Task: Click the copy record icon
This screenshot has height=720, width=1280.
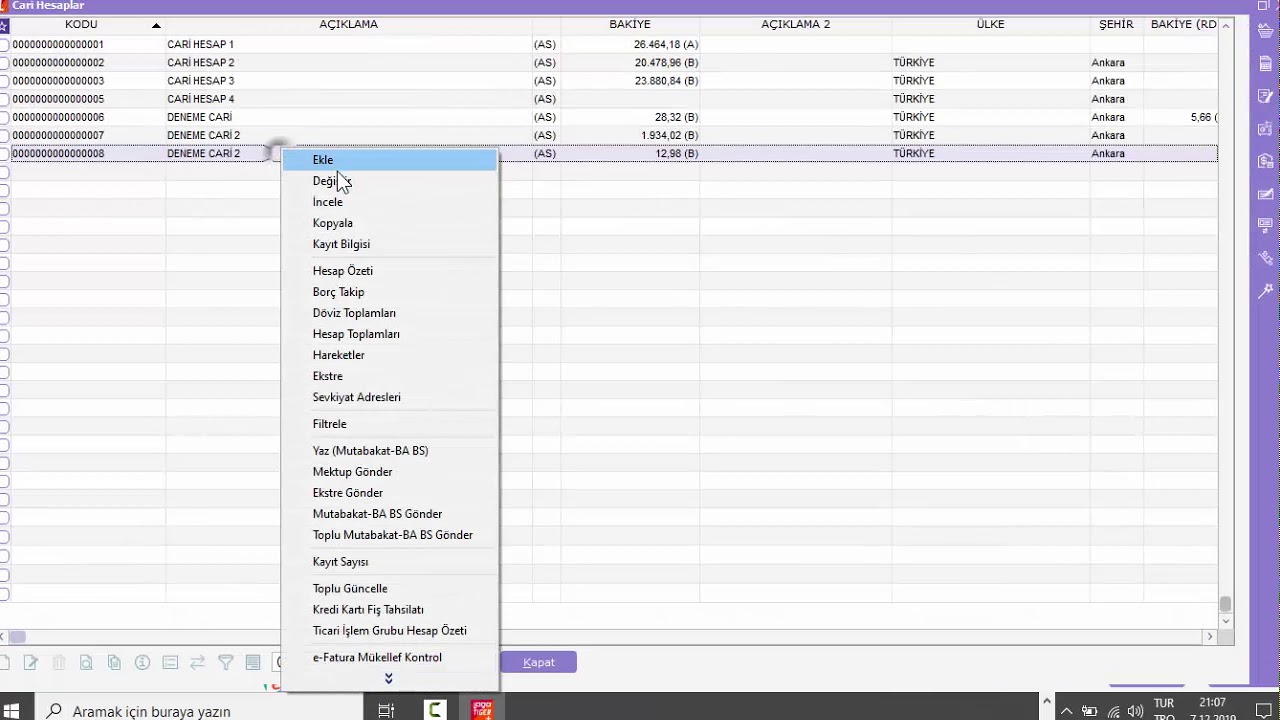Action: coord(115,662)
